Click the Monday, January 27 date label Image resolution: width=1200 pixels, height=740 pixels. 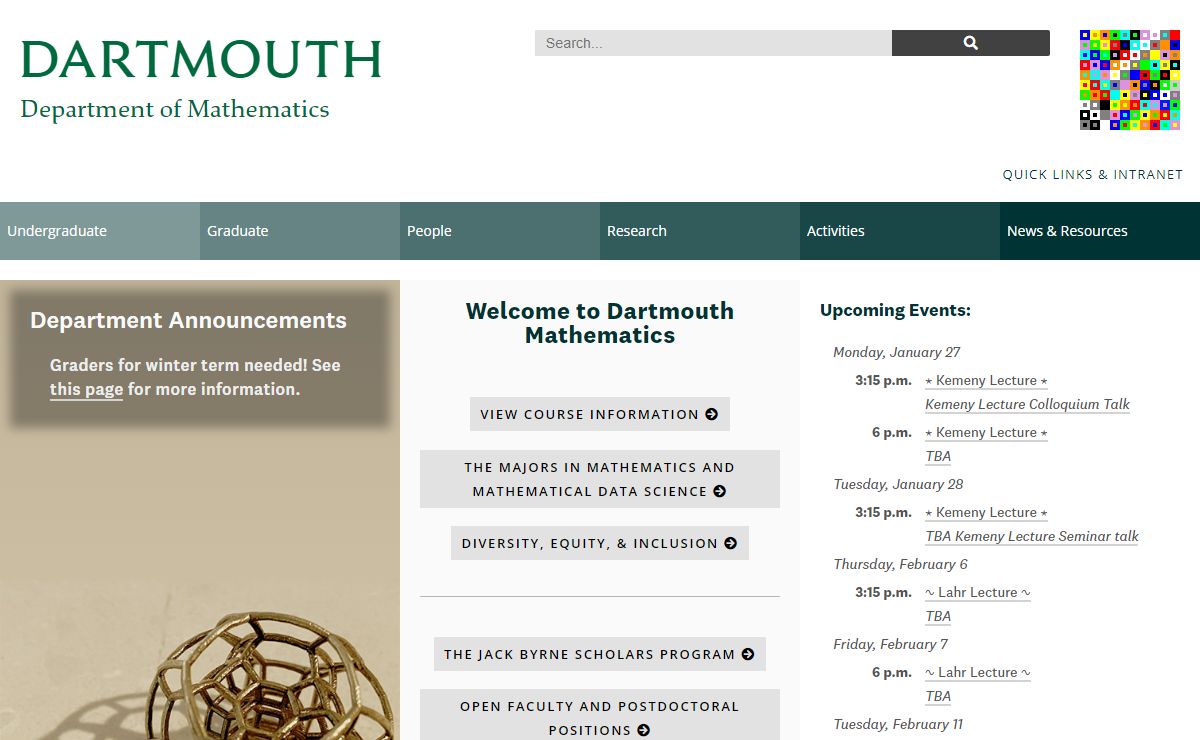[x=897, y=352]
